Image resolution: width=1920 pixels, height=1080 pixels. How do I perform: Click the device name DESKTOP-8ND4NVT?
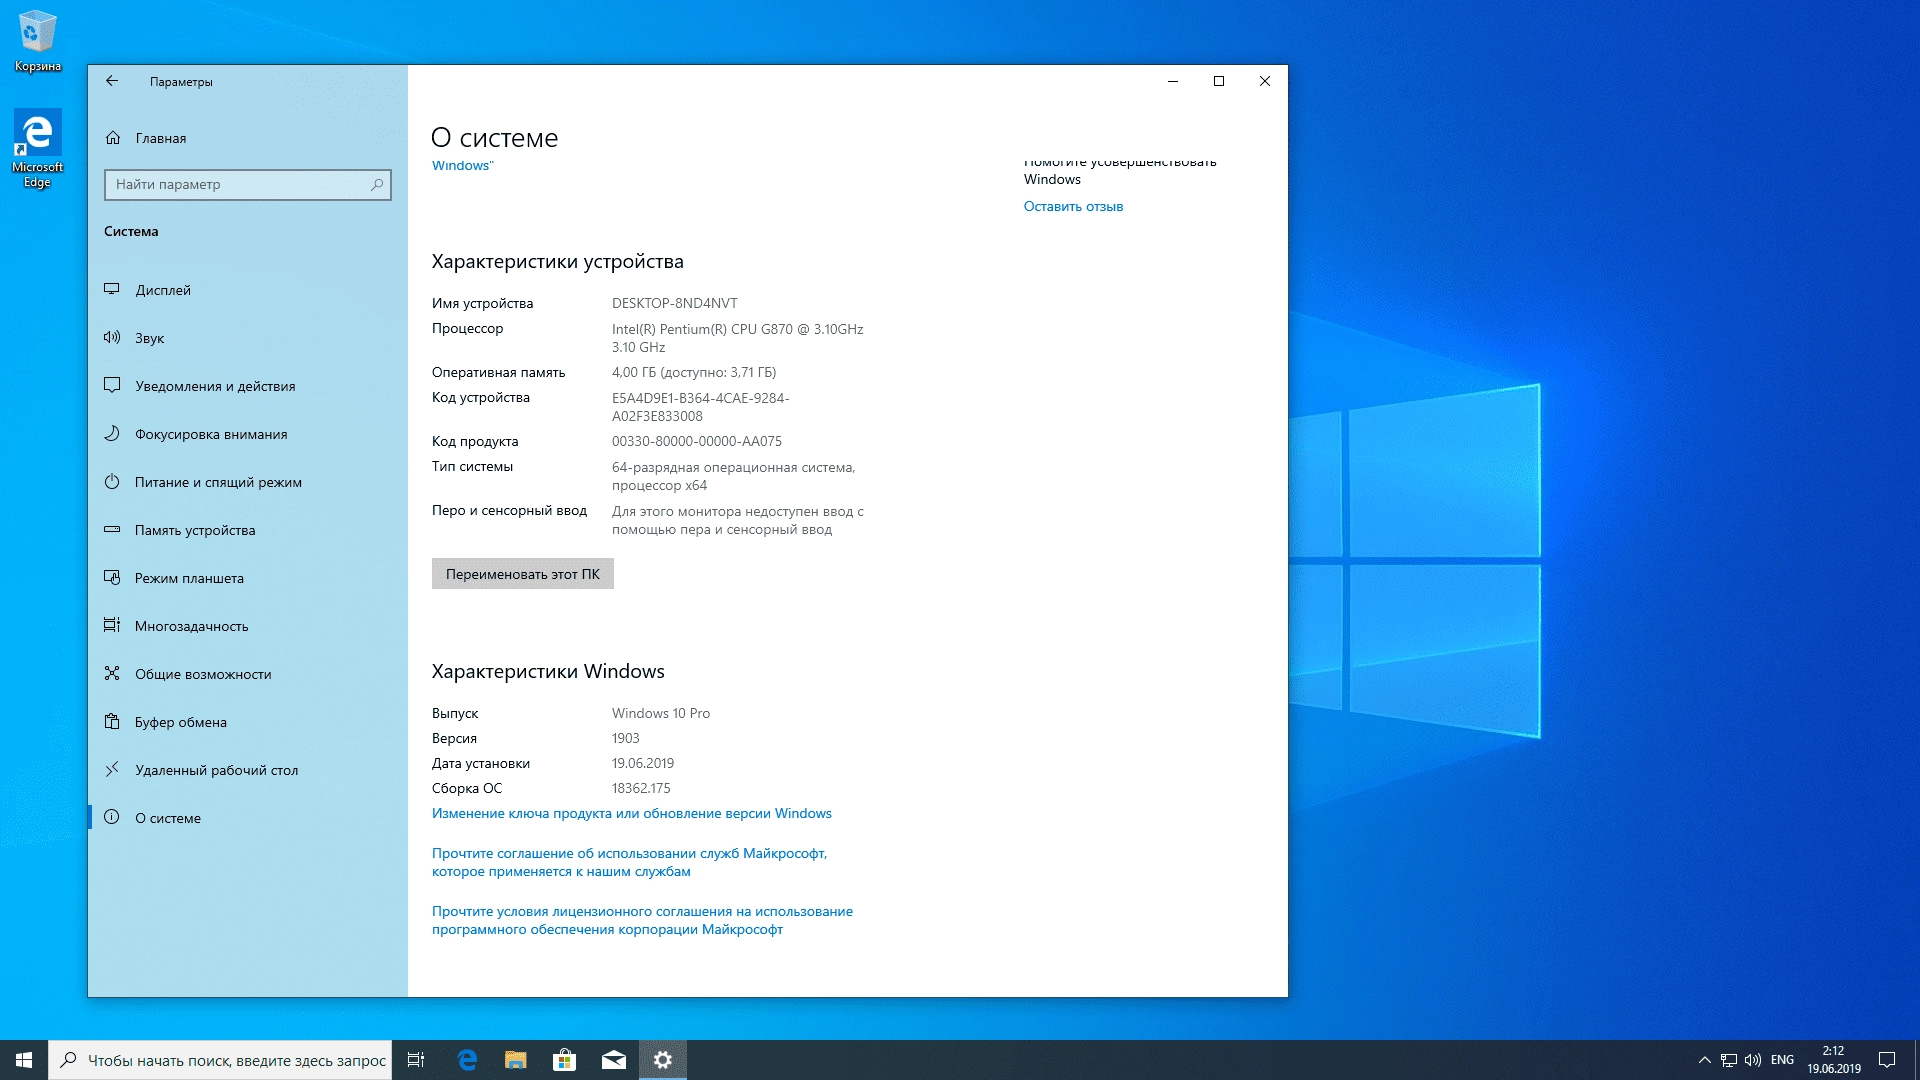[x=675, y=303]
